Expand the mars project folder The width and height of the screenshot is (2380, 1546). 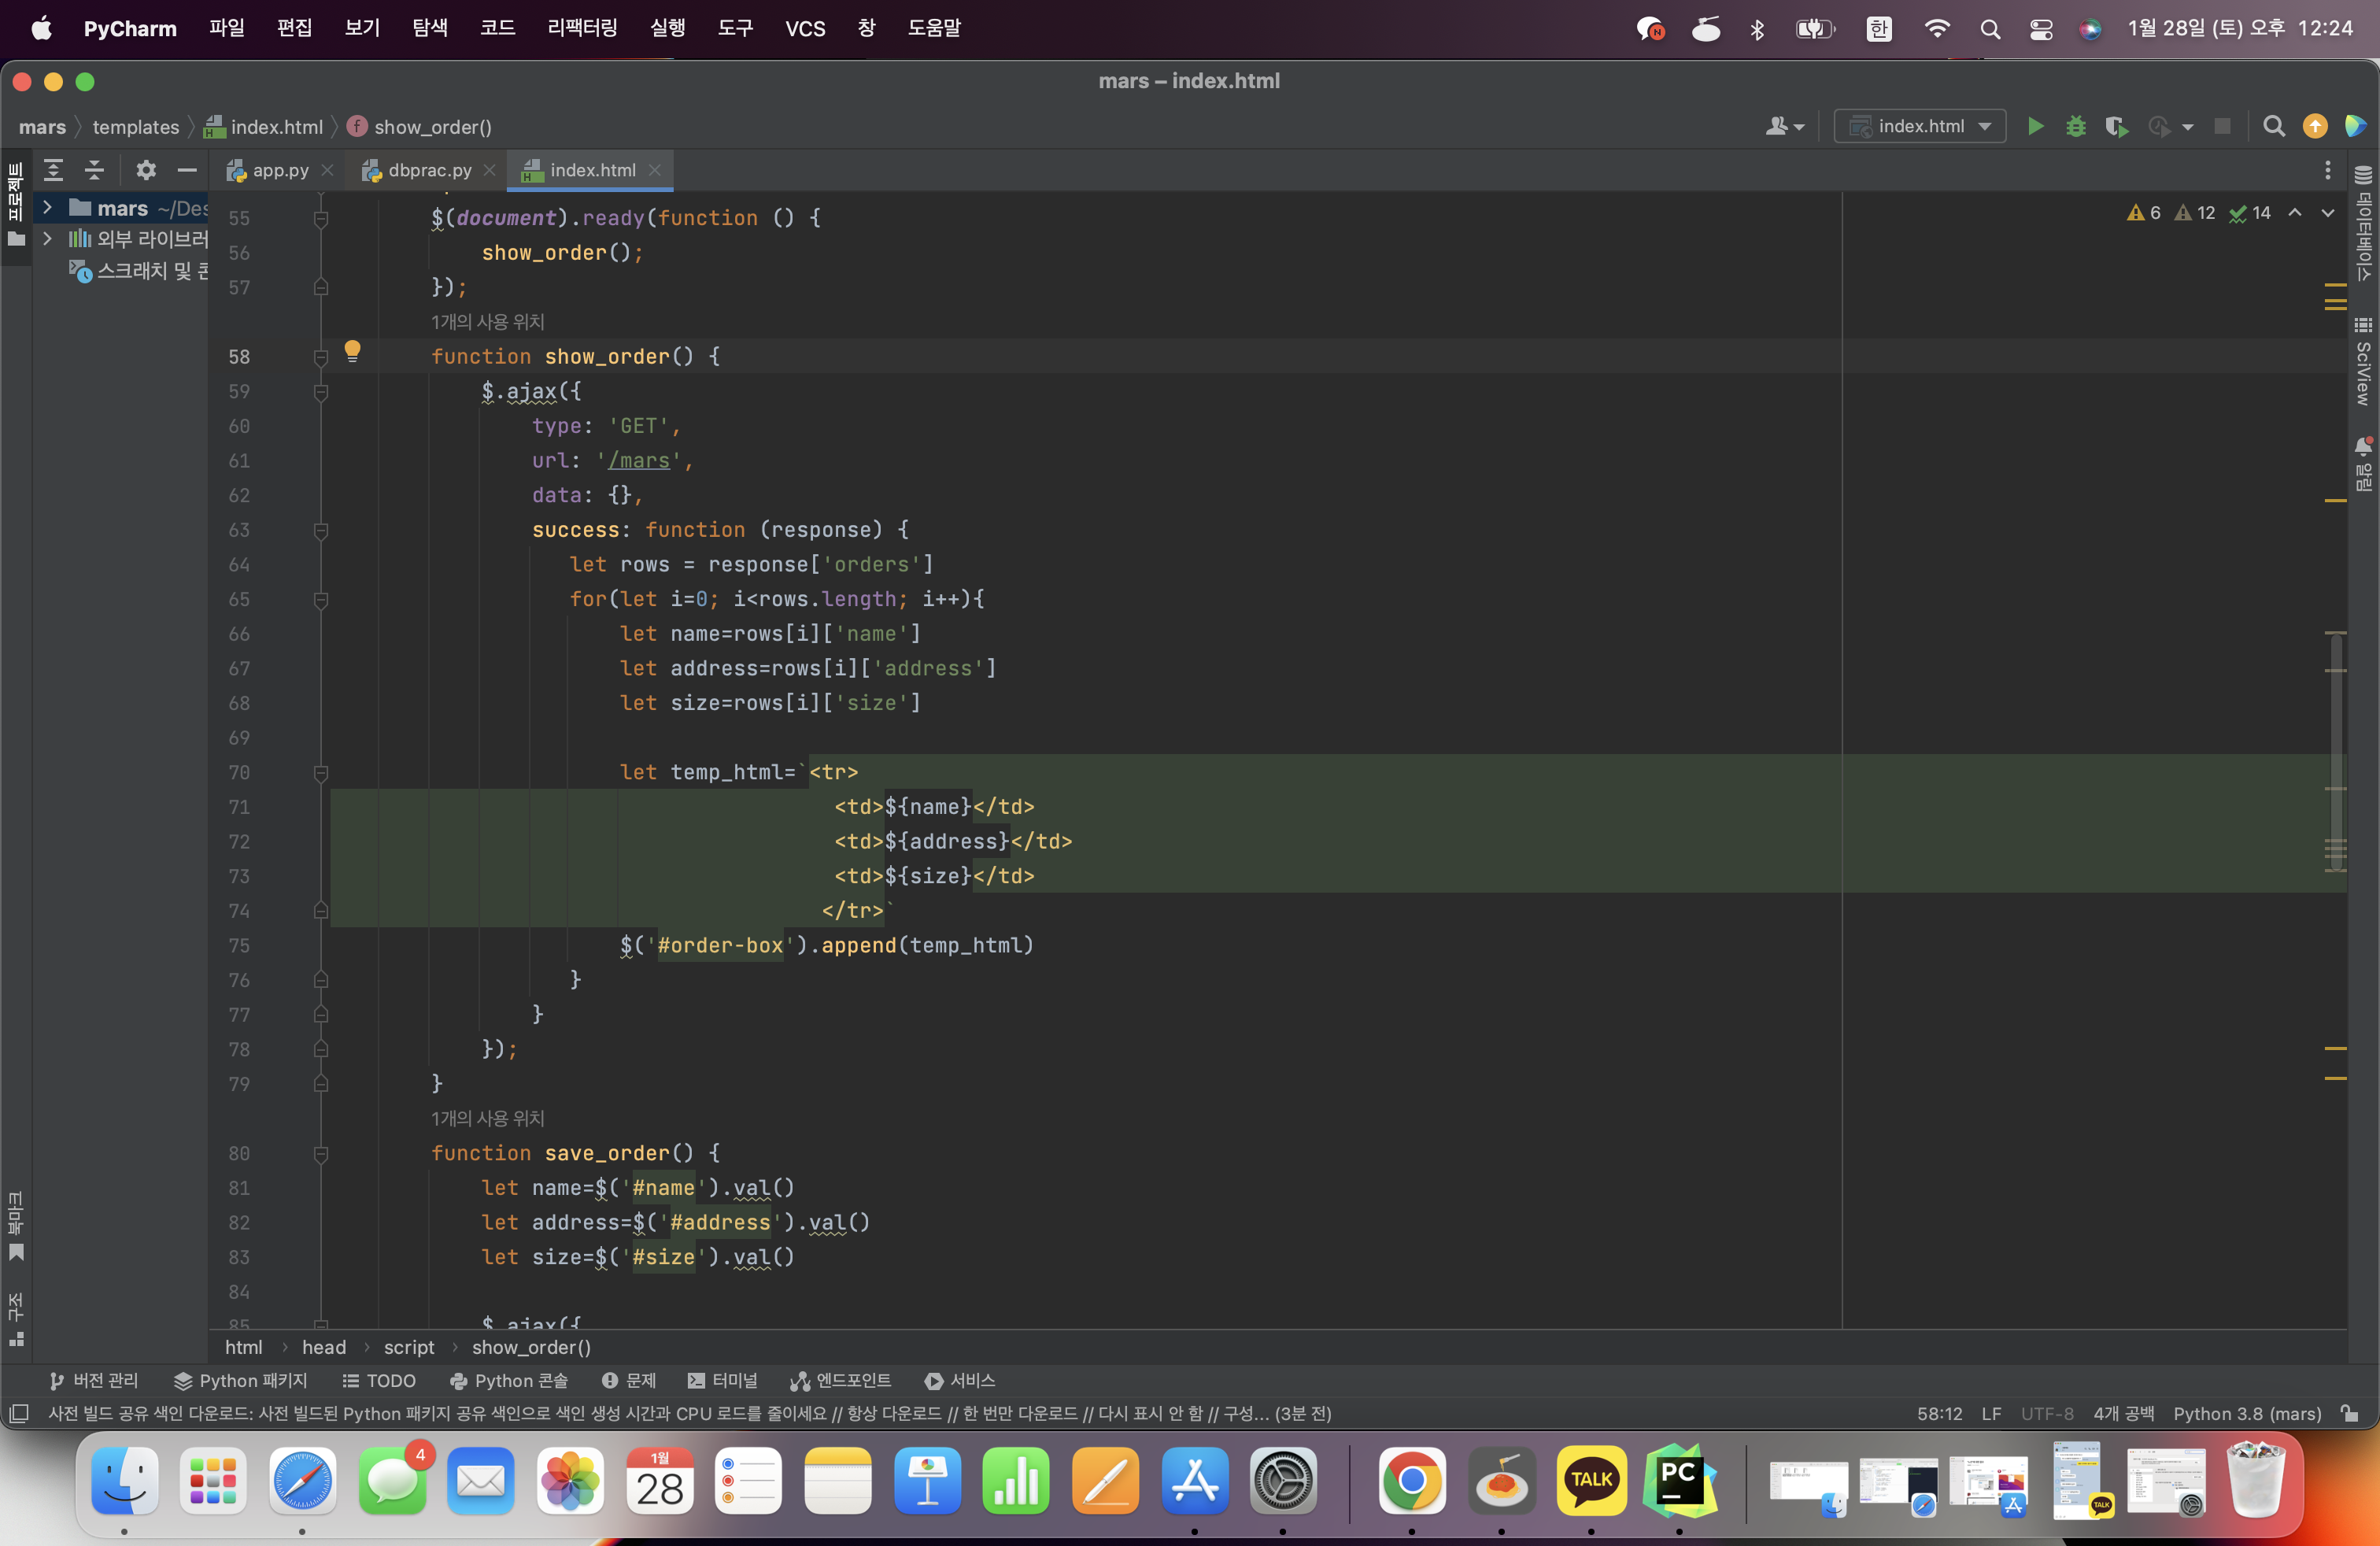coord(47,208)
